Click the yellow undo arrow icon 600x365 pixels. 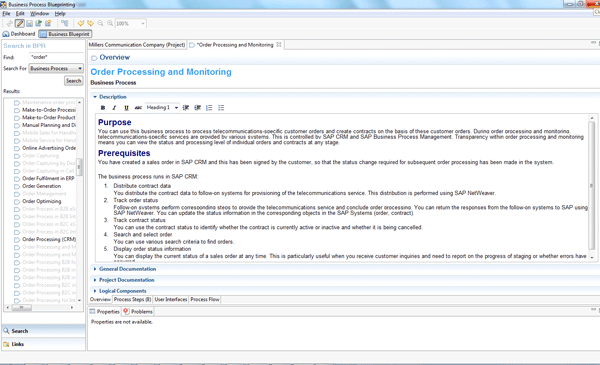point(81,23)
